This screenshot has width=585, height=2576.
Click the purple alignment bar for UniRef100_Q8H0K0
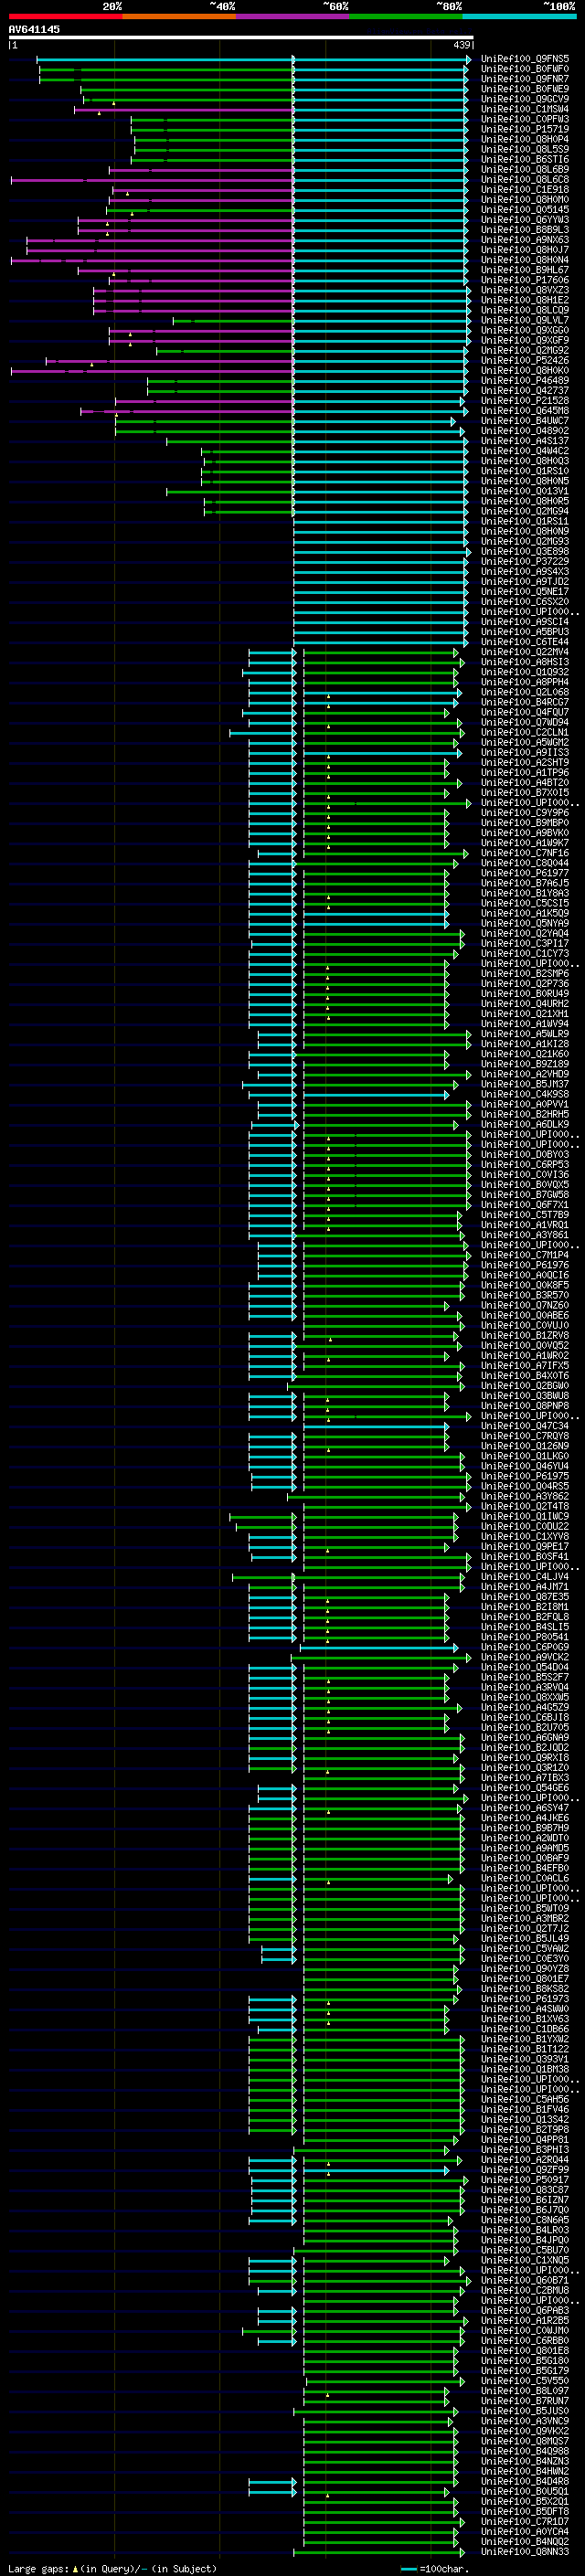[x=152, y=371]
